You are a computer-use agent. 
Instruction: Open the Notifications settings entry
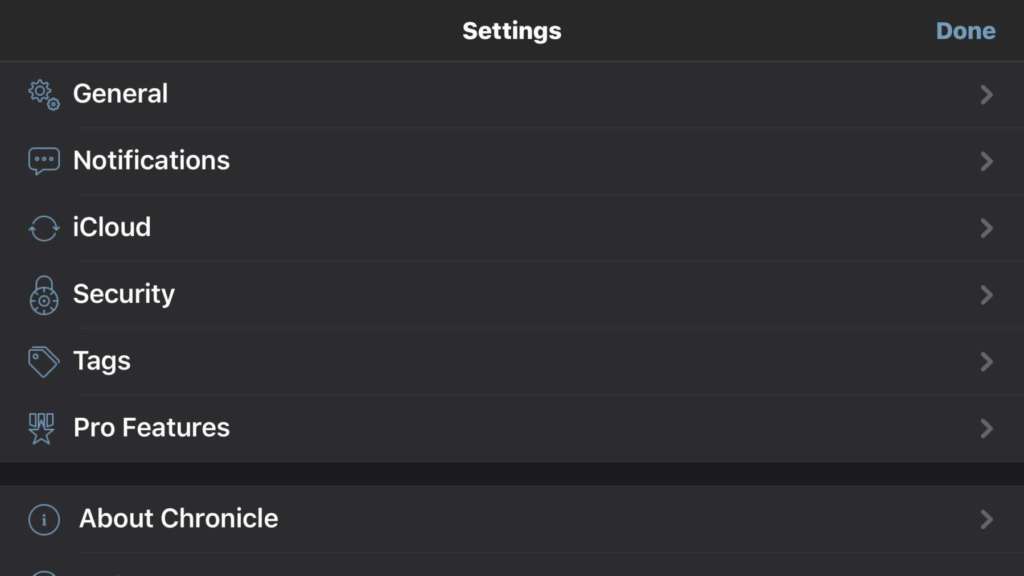[x=512, y=161]
